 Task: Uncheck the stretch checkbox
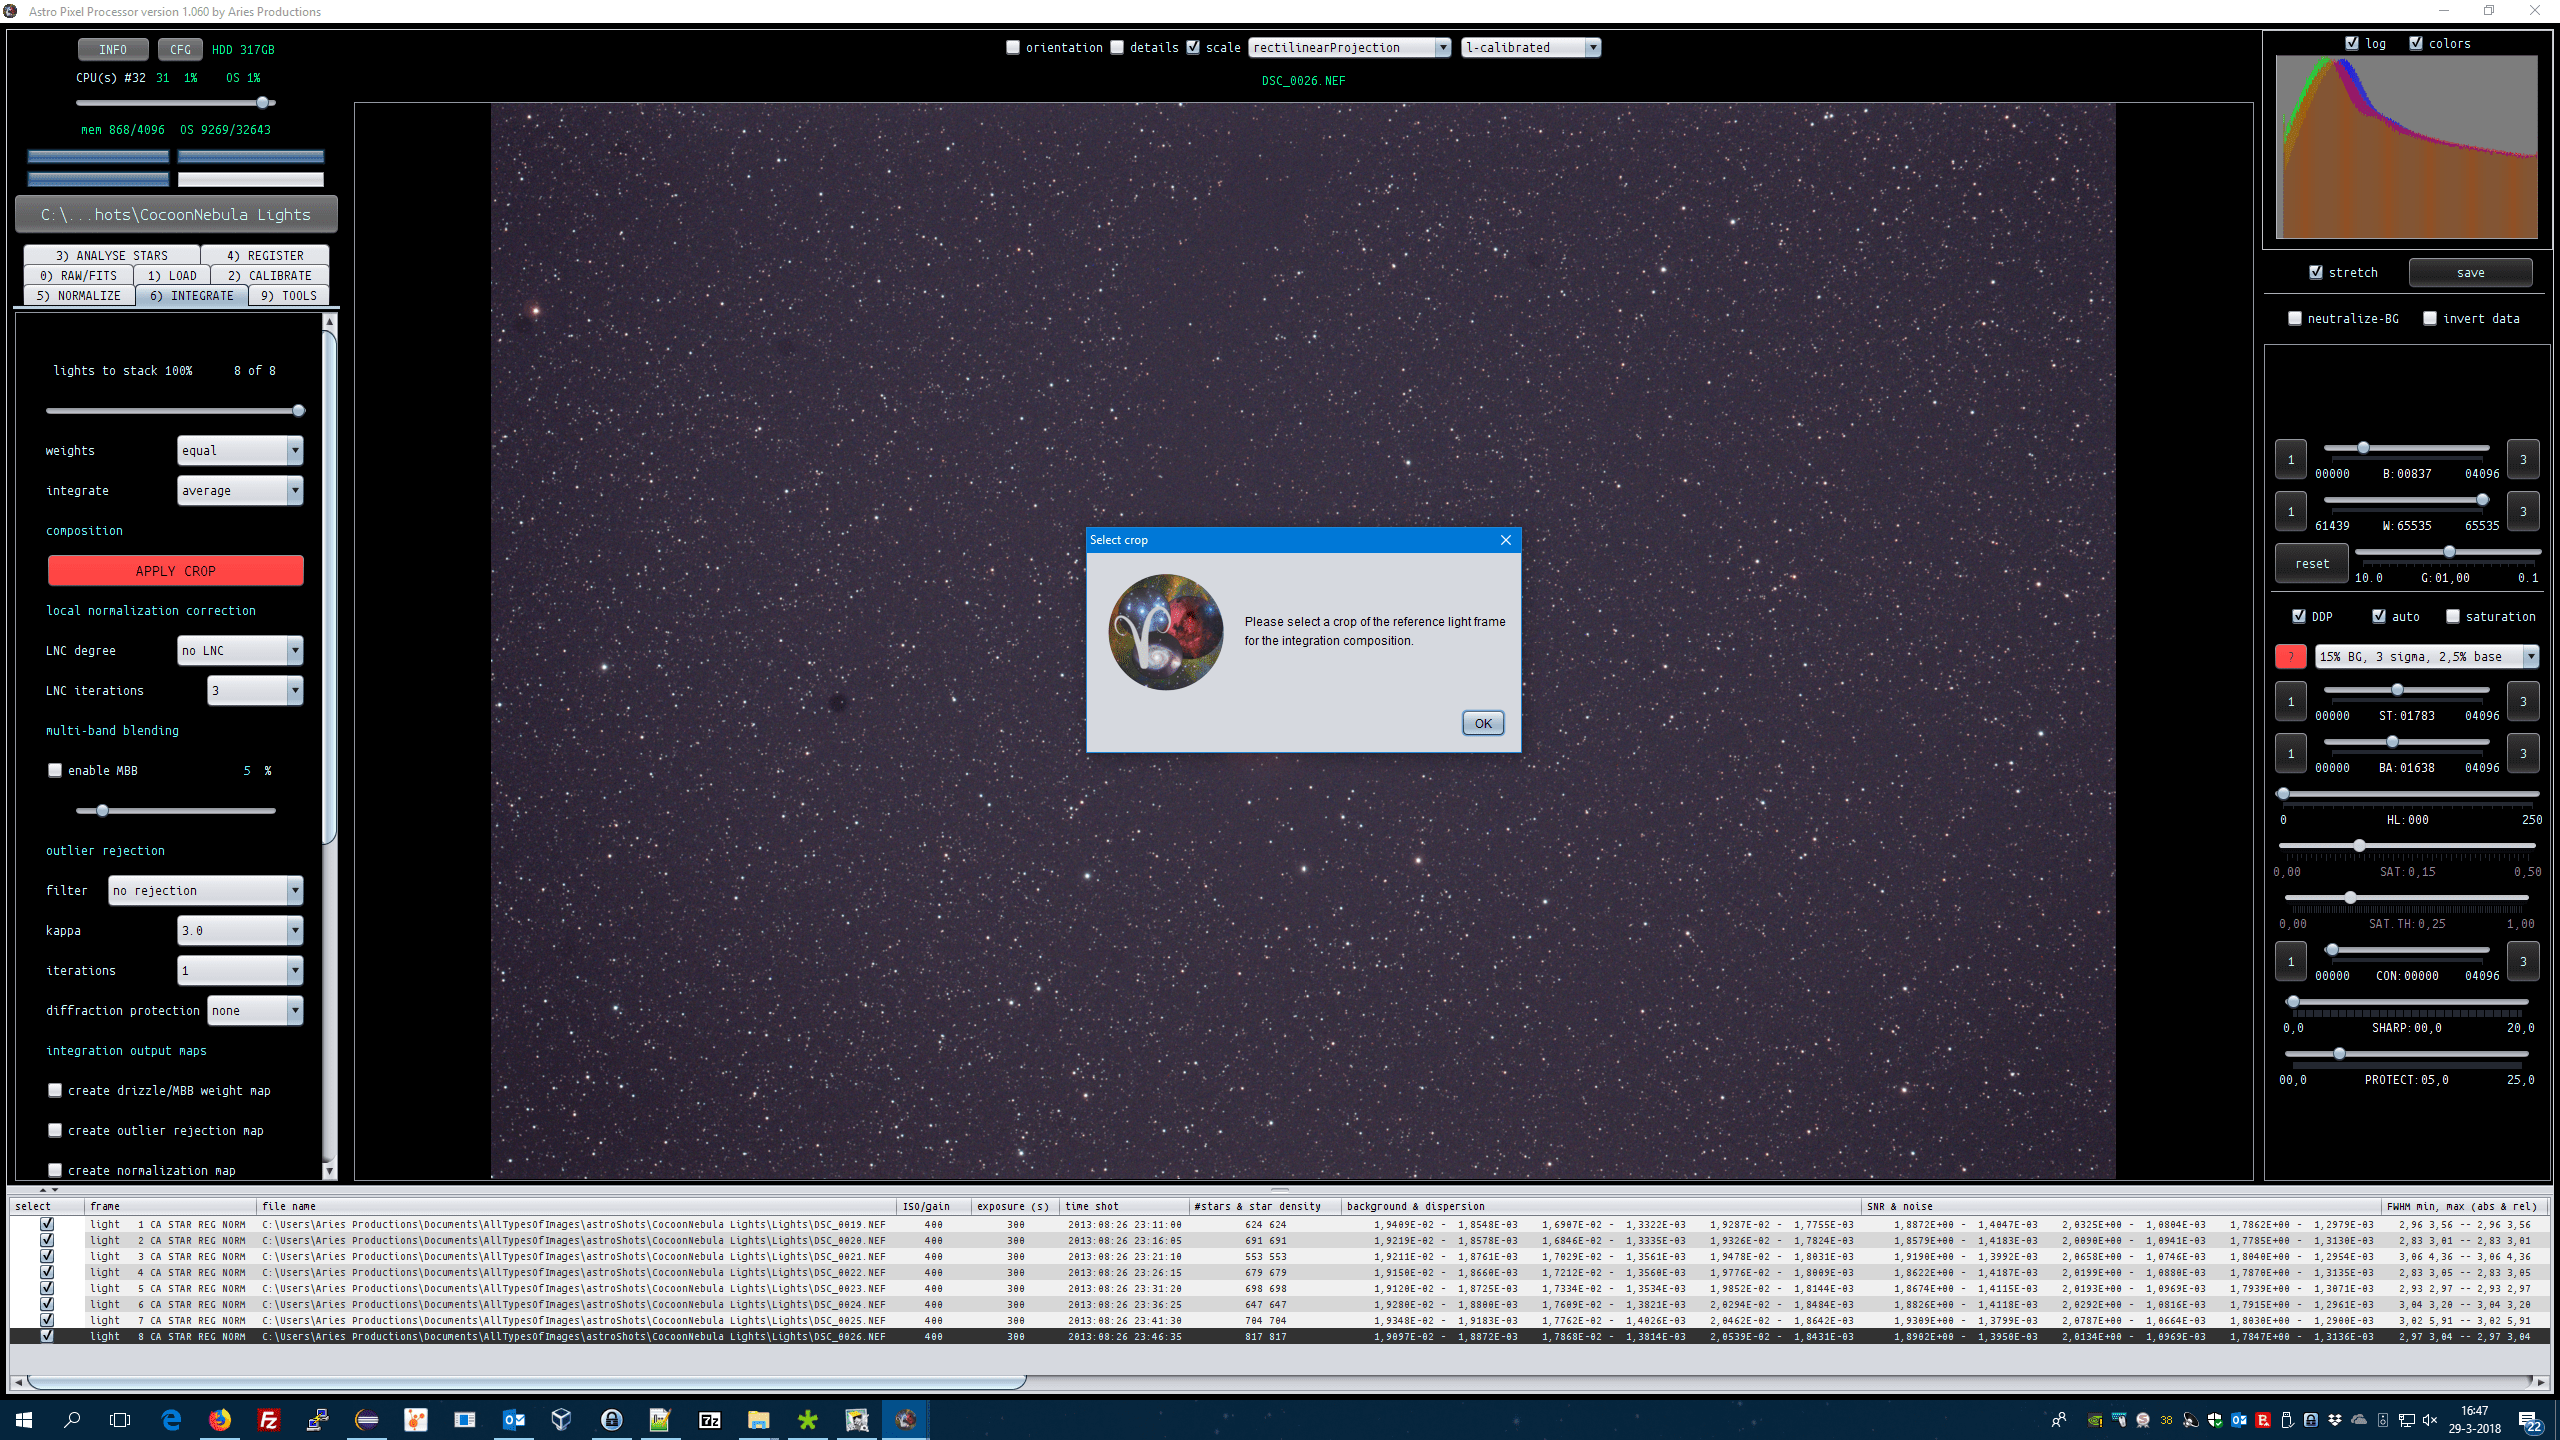tap(2316, 272)
